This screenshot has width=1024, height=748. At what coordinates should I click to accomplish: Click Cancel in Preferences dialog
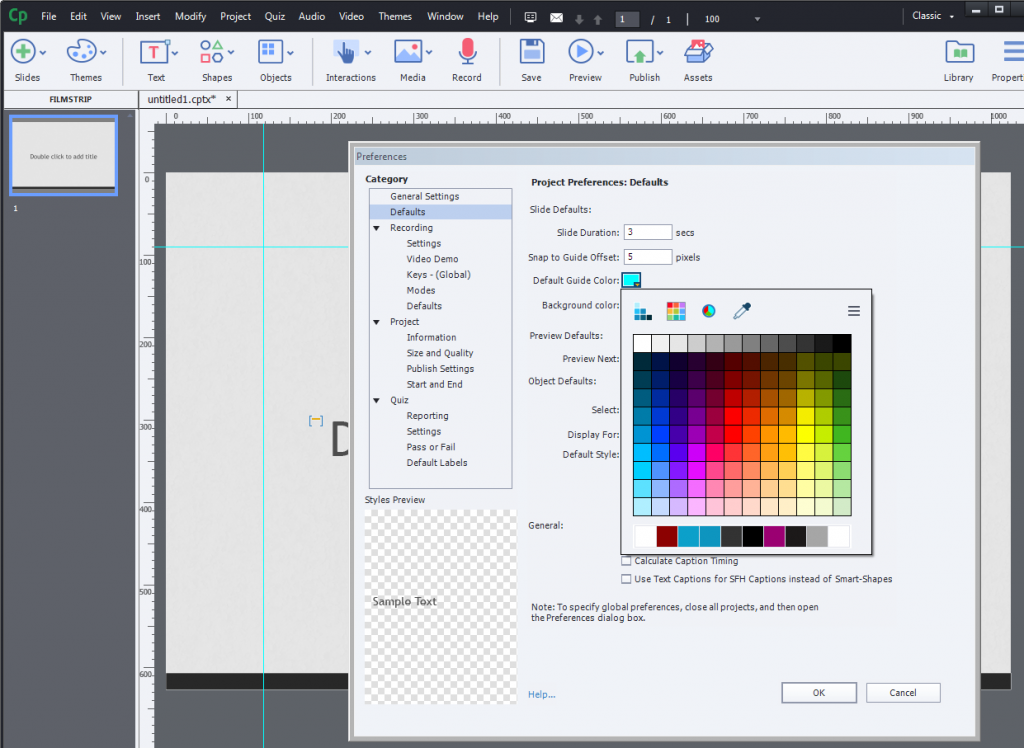pyautogui.click(x=903, y=692)
